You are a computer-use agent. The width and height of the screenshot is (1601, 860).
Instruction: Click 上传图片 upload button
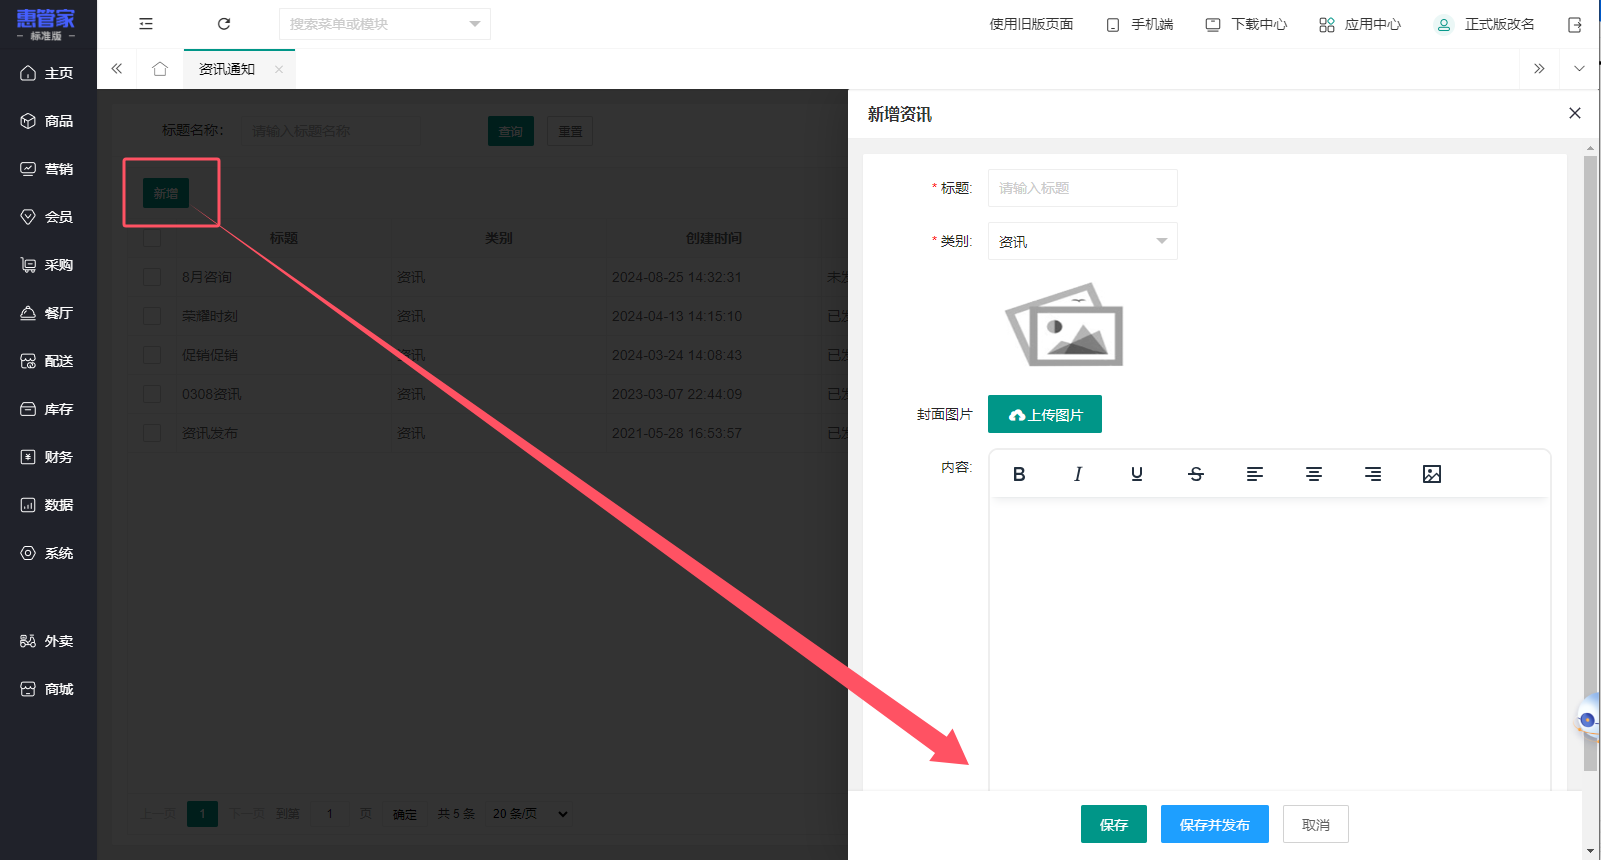pos(1045,414)
